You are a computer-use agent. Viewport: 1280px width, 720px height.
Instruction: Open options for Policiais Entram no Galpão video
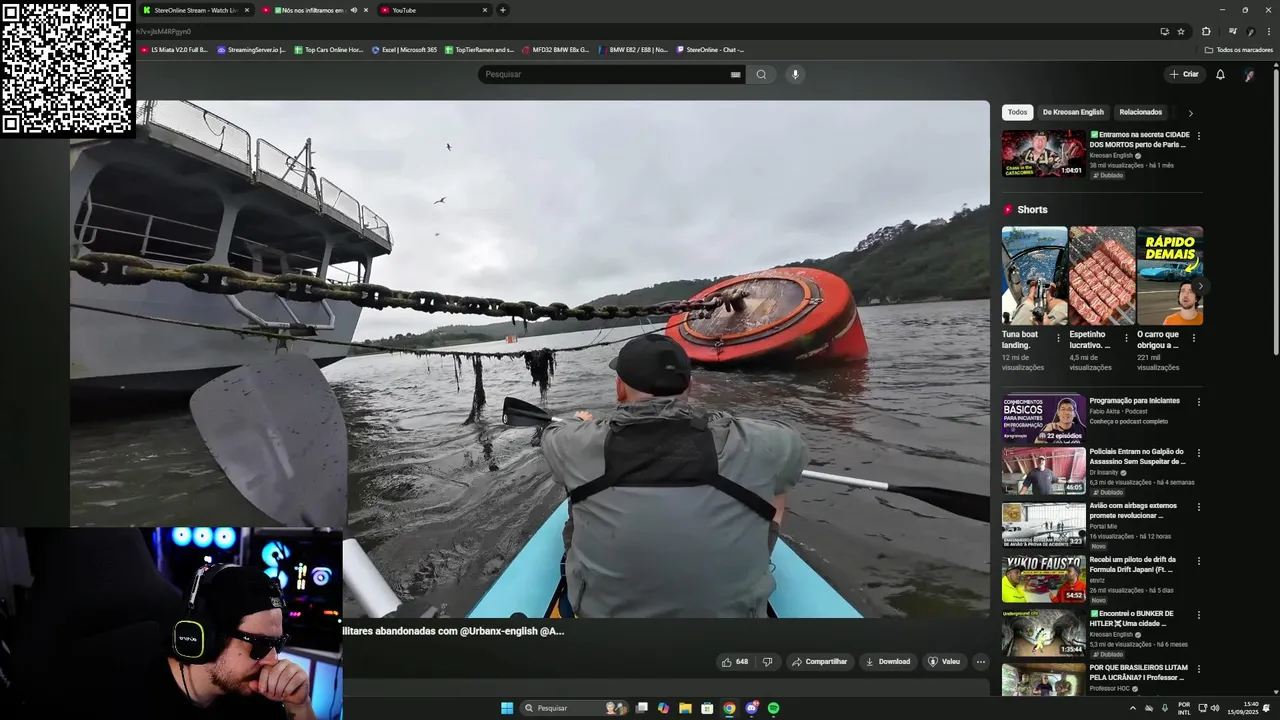pyautogui.click(x=1198, y=453)
